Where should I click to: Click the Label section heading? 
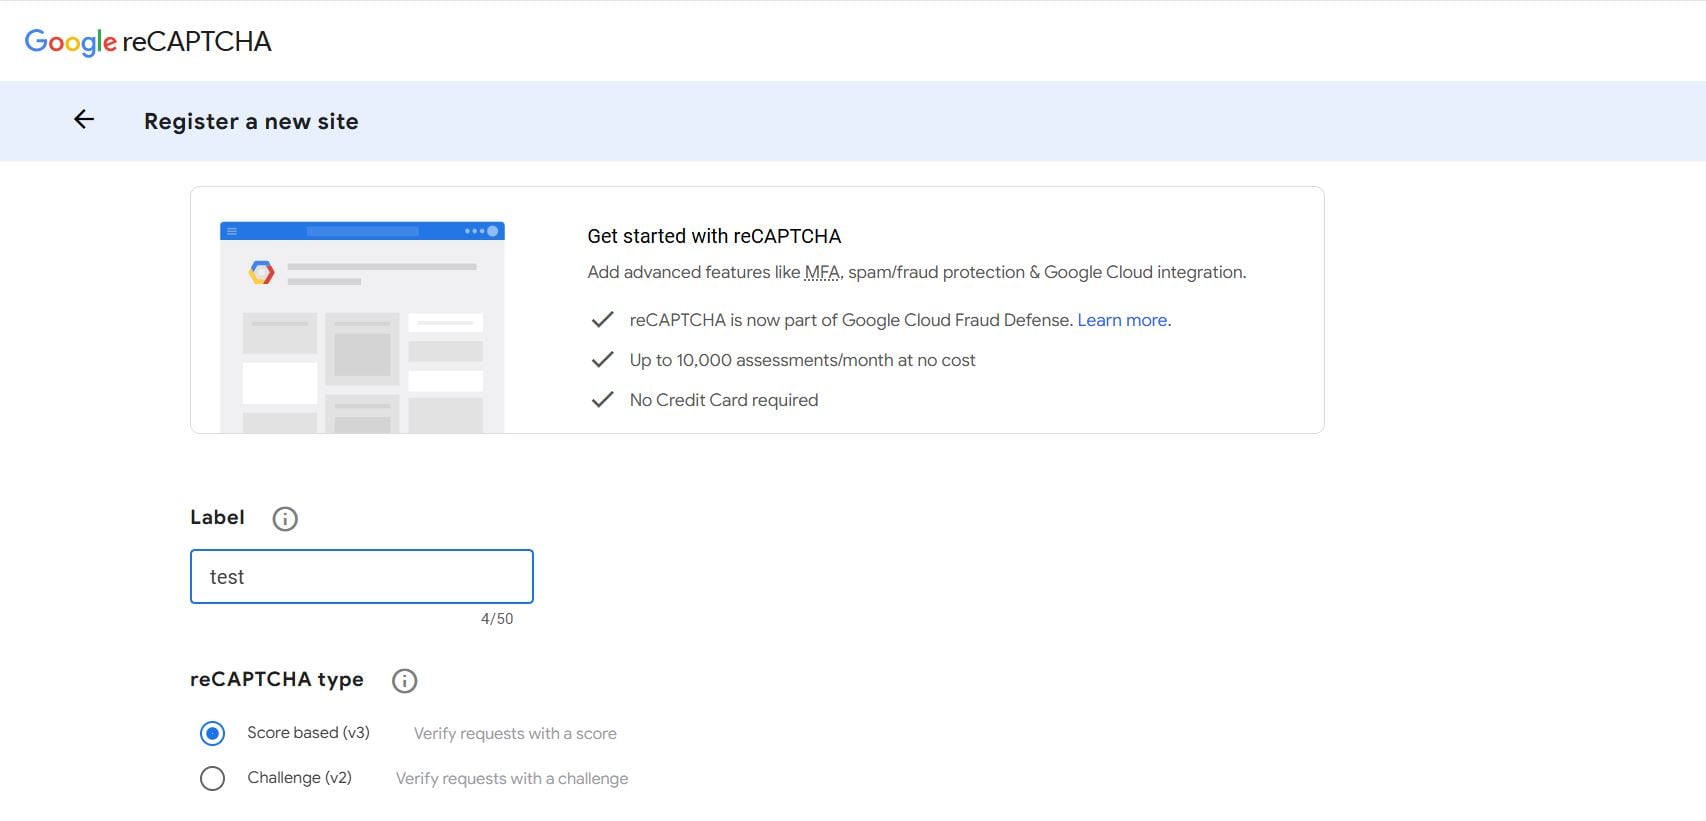pyautogui.click(x=217, y=517)
